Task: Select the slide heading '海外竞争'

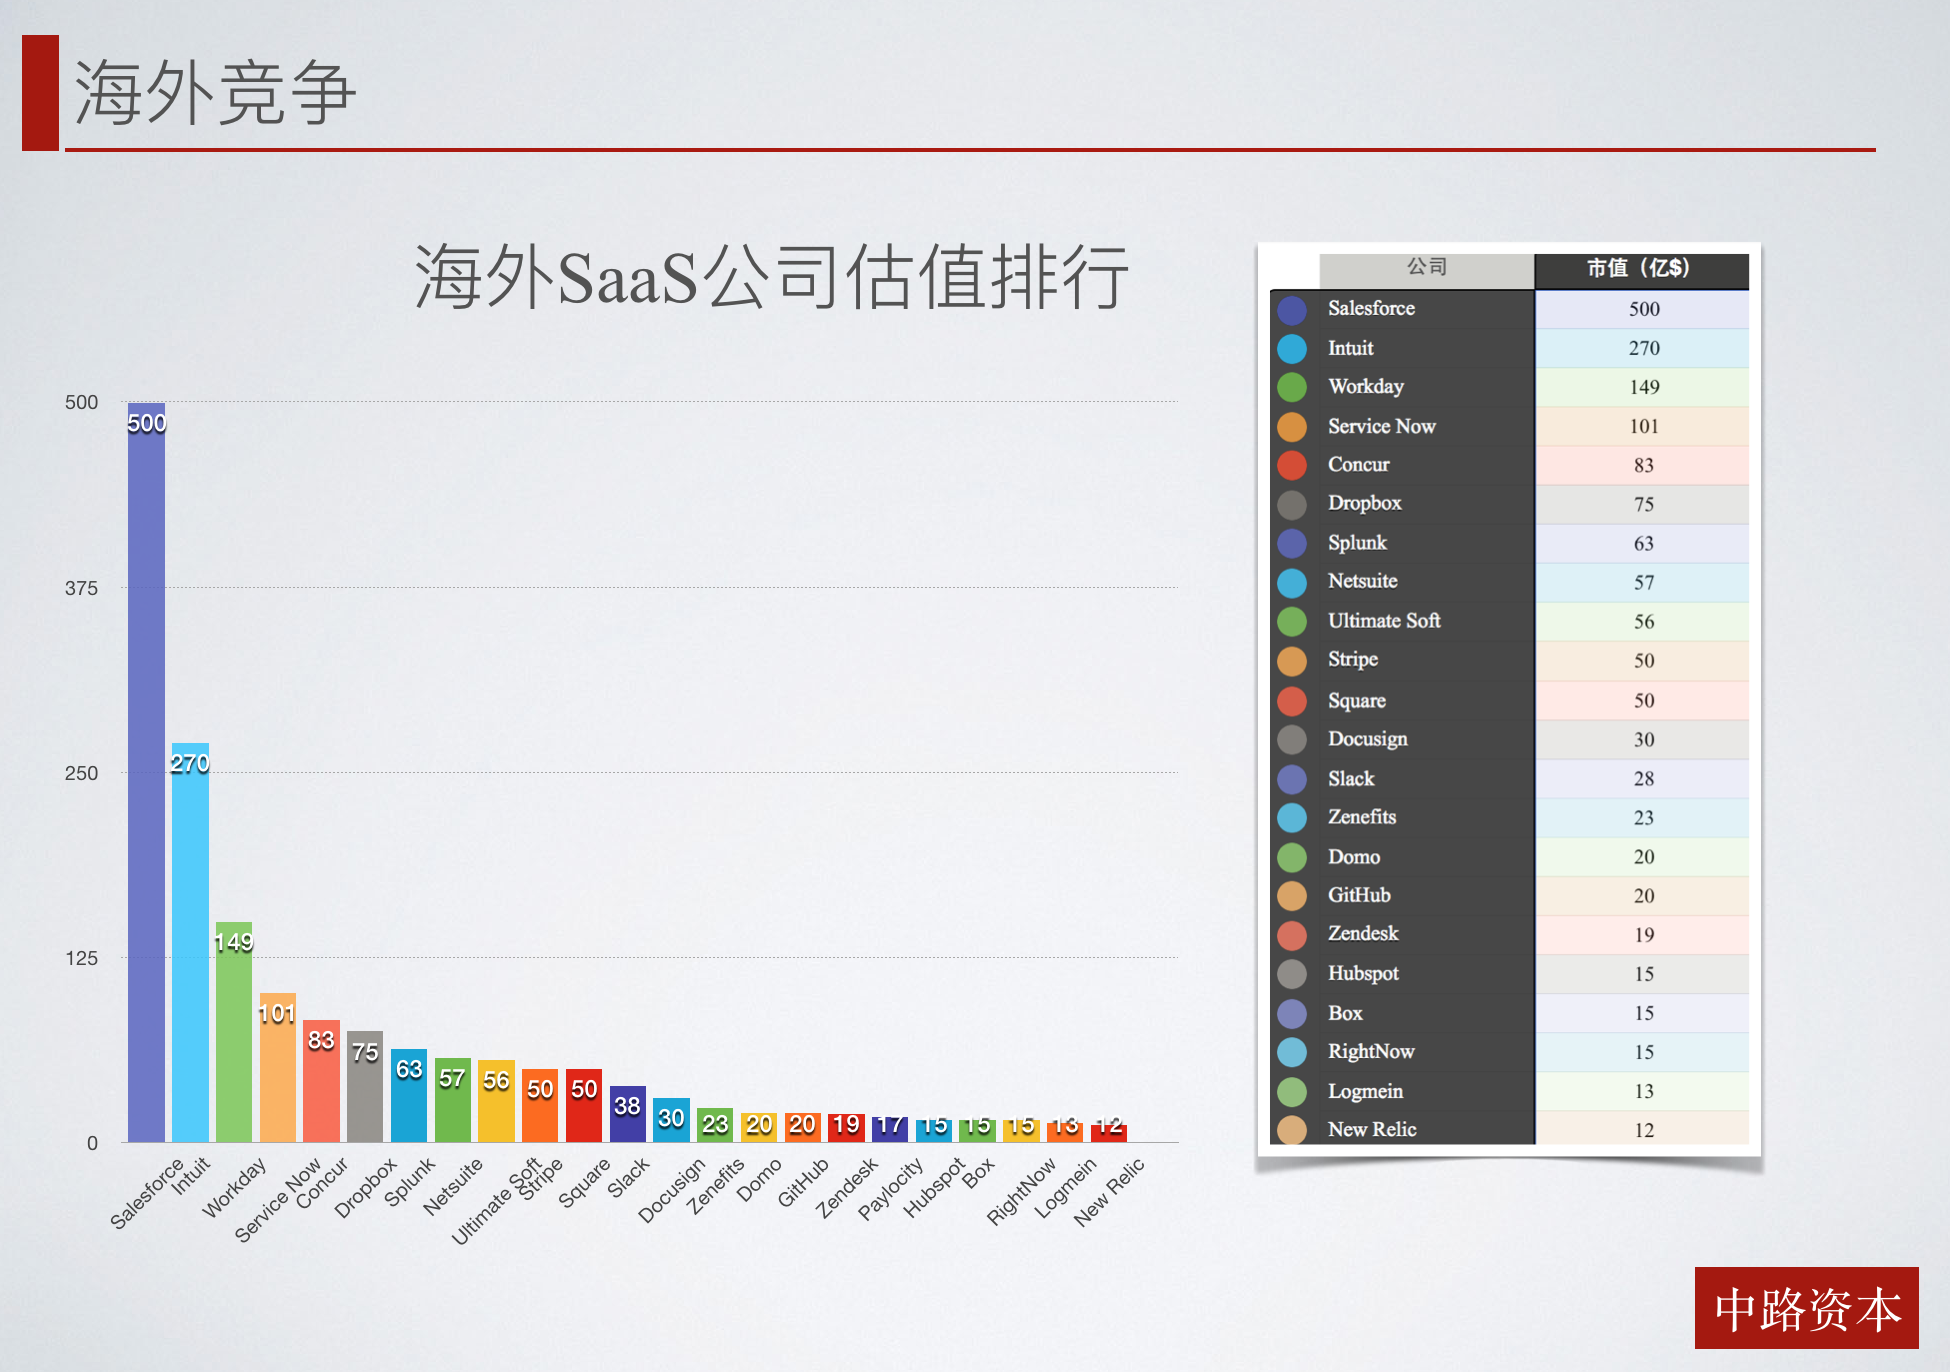Action: (x=215, y=92)
